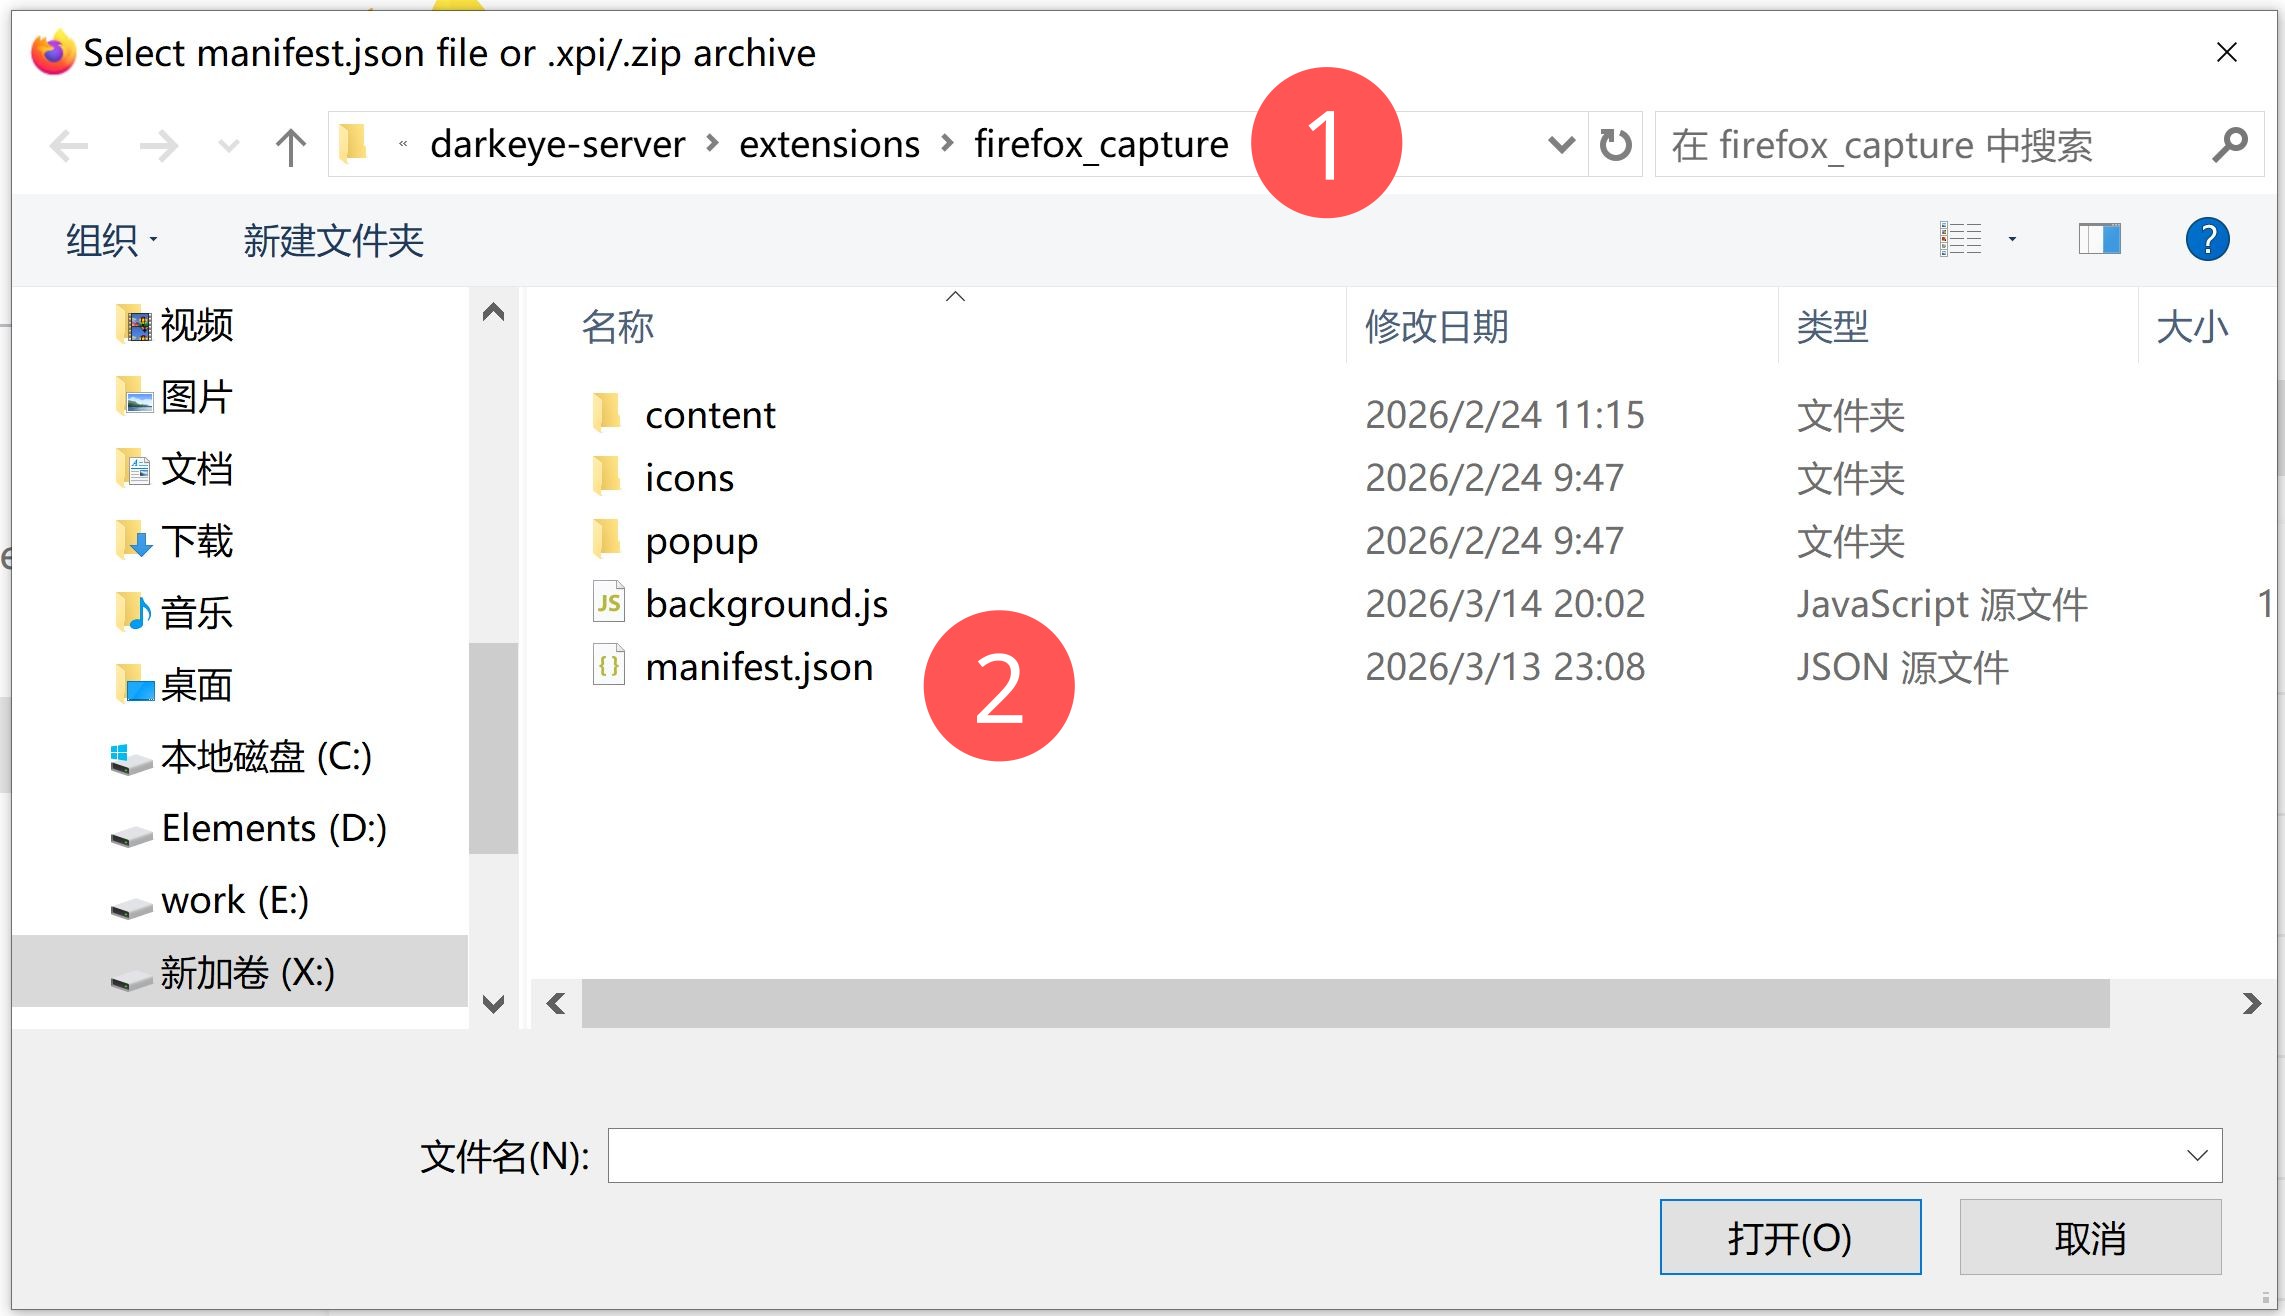Expand the address bar history dropdown
This screenshot has height=1316, width=2285.
[x=1560, y=146]
